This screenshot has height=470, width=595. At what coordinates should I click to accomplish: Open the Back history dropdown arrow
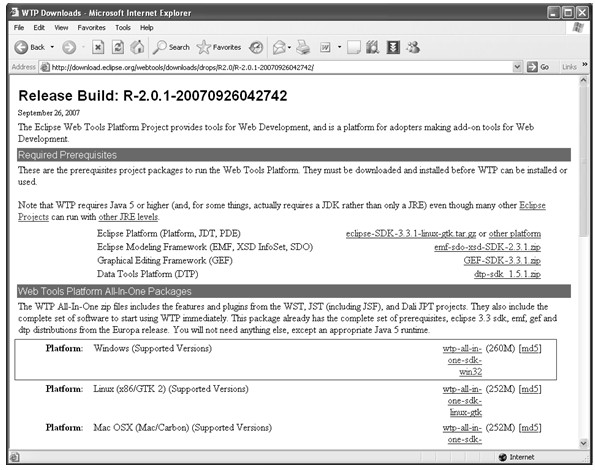[52, 47]
